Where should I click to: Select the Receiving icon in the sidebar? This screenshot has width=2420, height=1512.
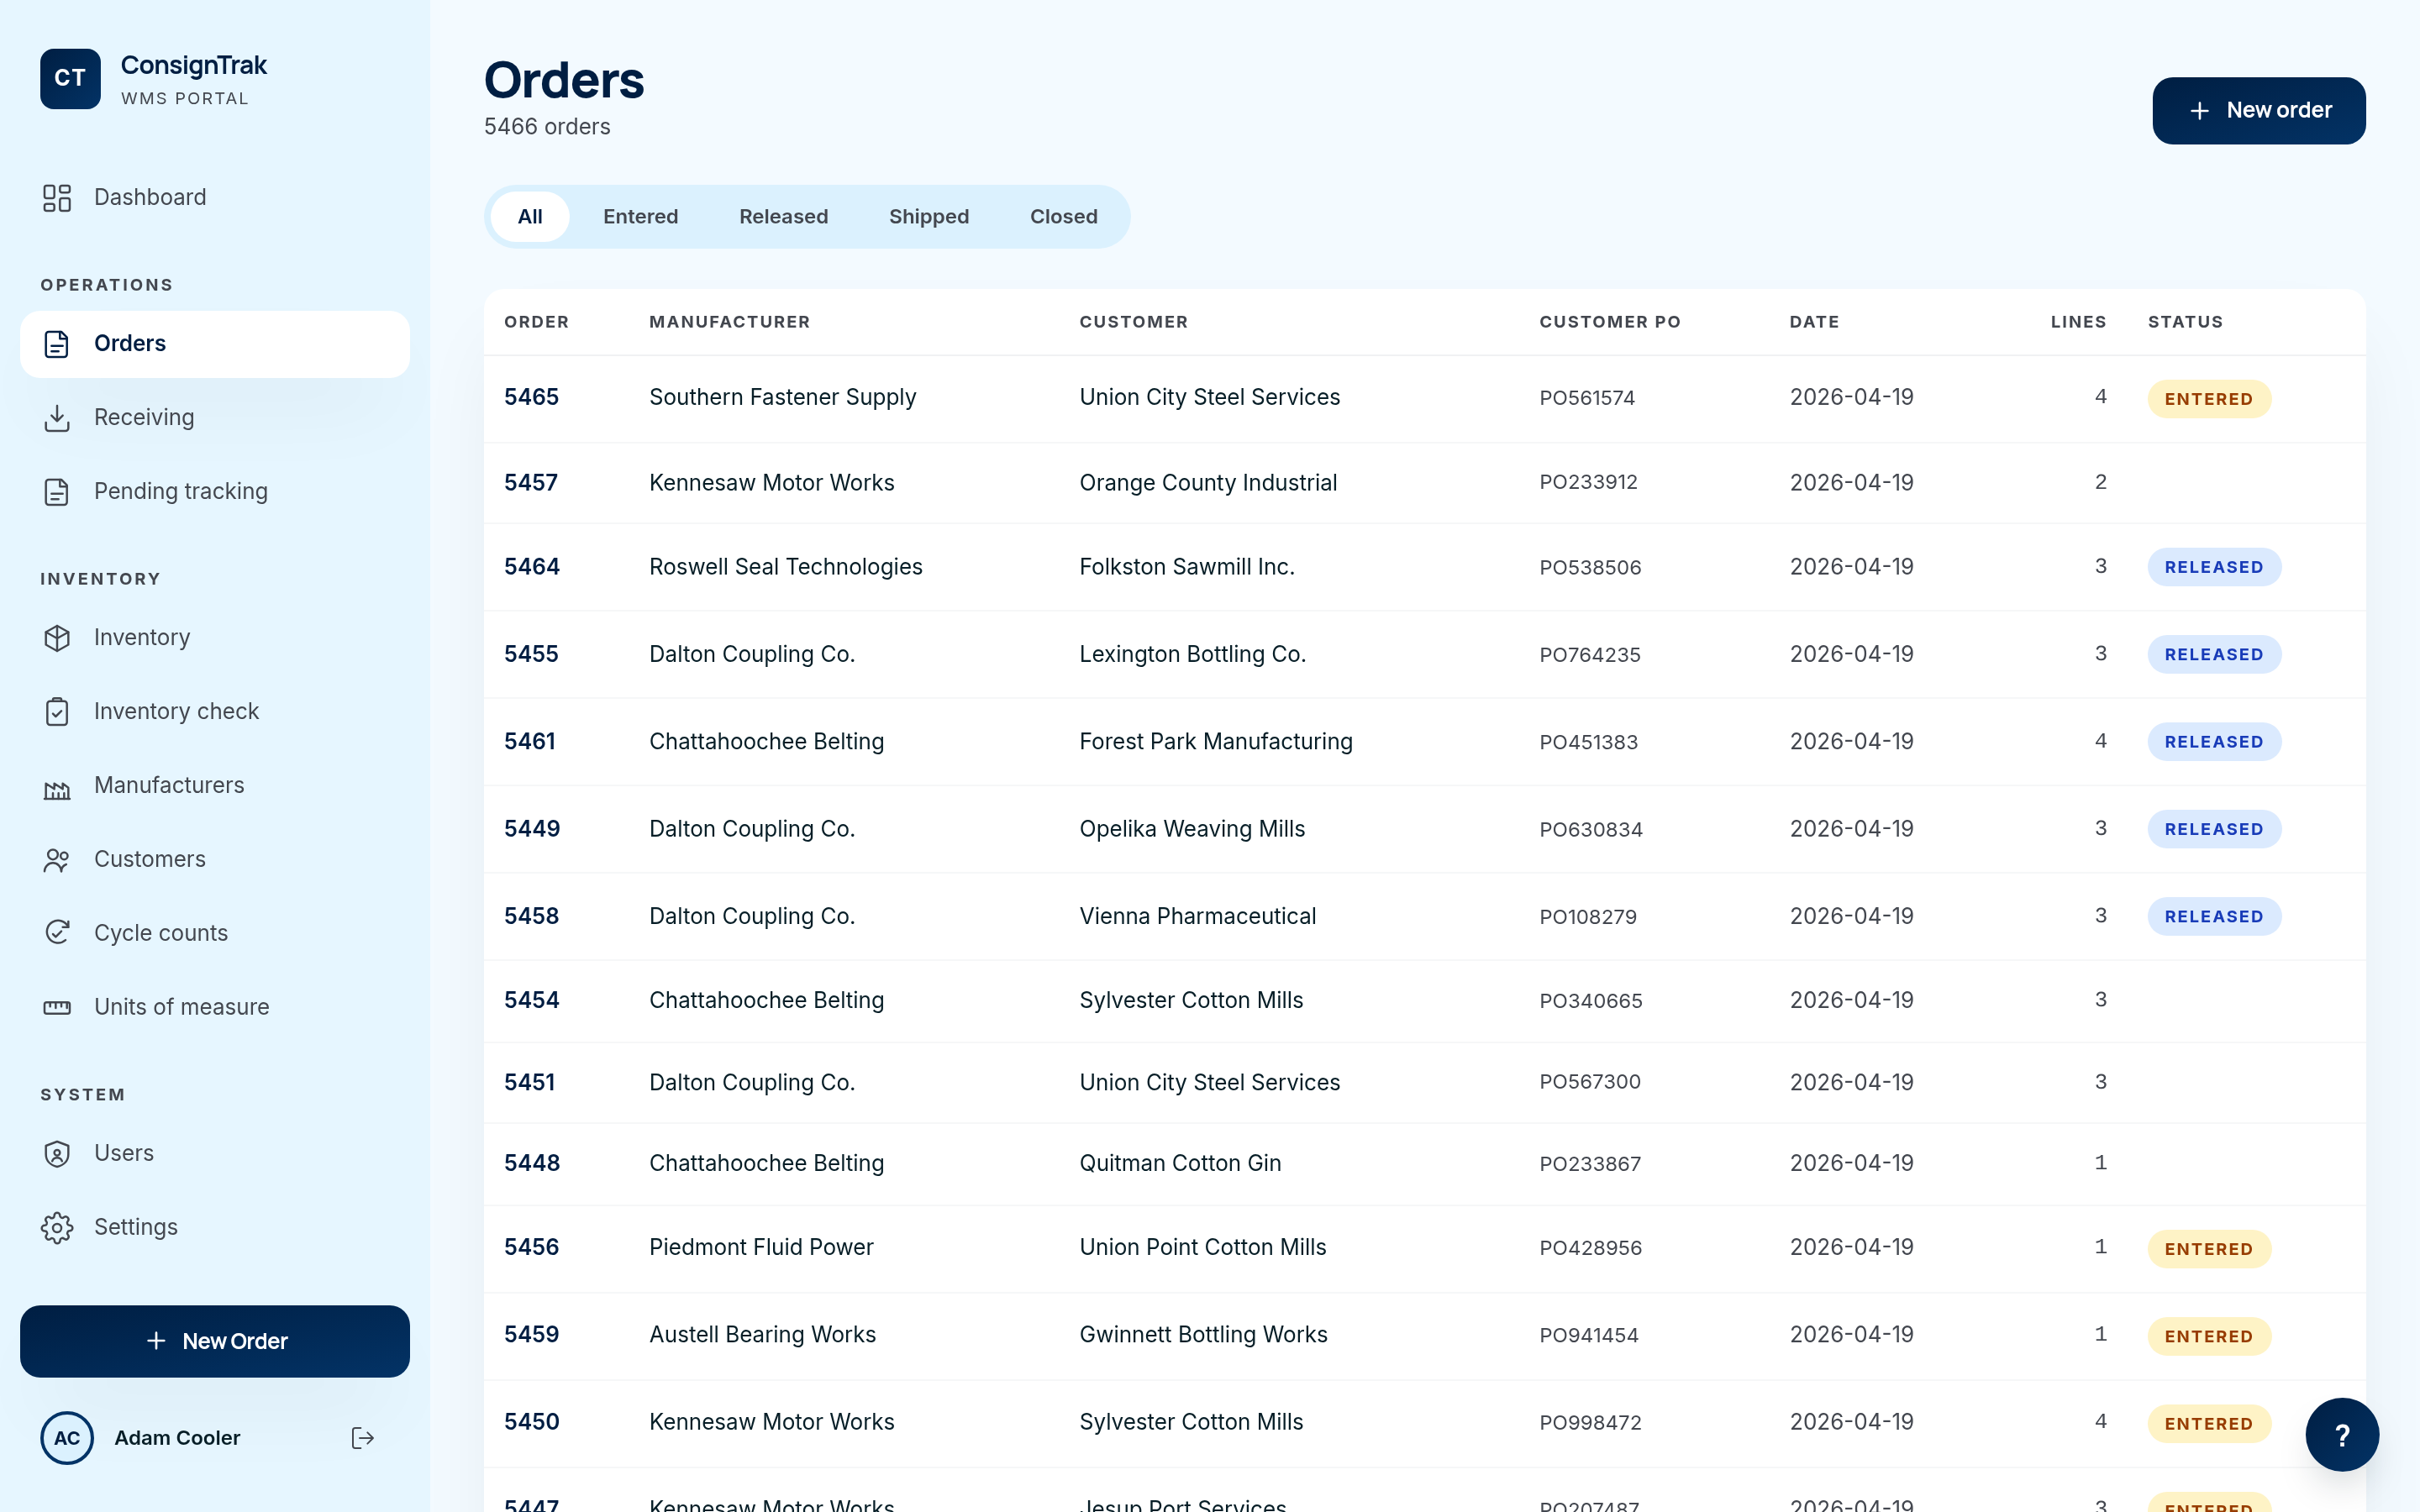click(57, 417)
